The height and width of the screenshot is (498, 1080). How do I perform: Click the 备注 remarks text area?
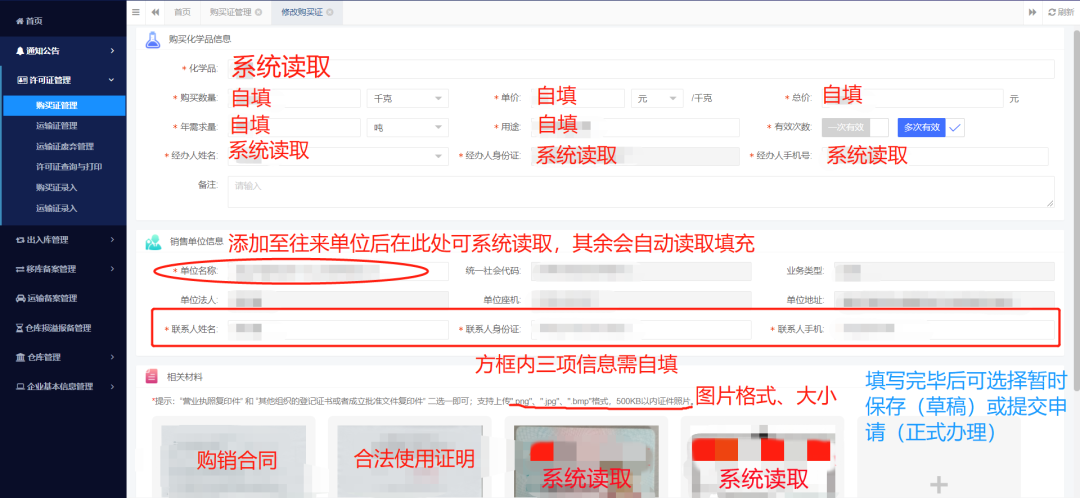tap(640, 191)
